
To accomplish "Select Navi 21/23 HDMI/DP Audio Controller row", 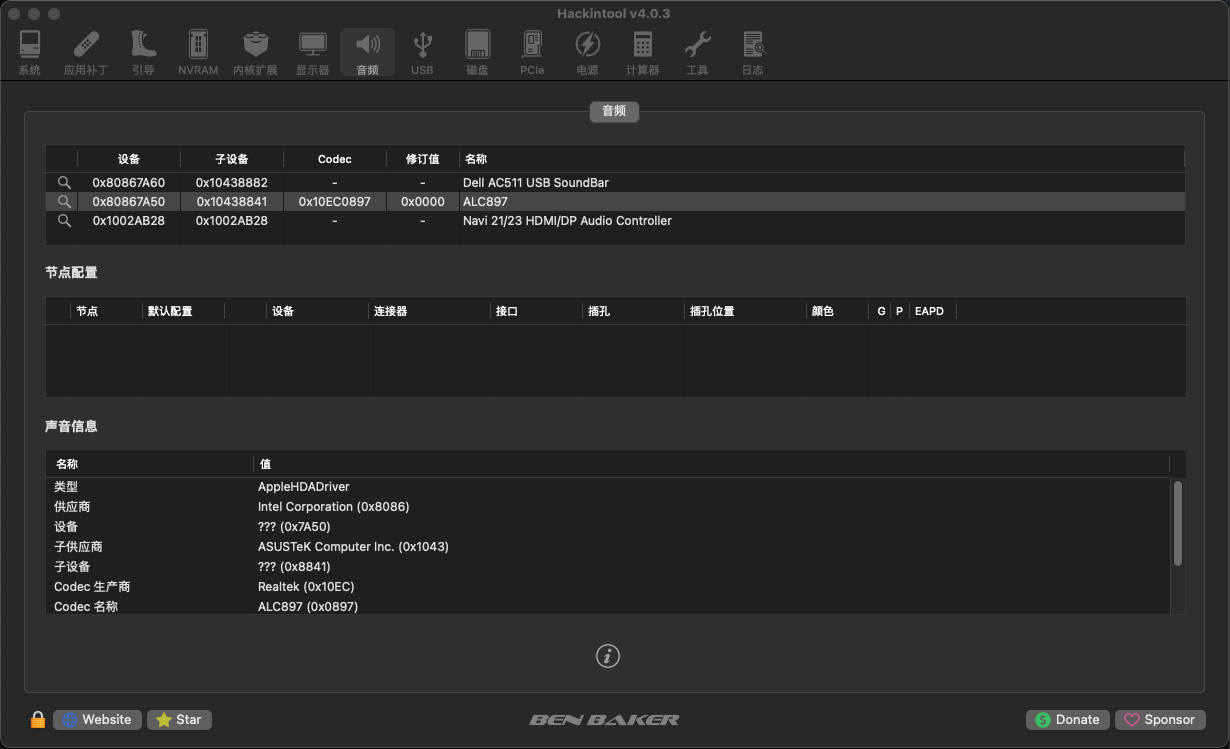I will (615, 221).
